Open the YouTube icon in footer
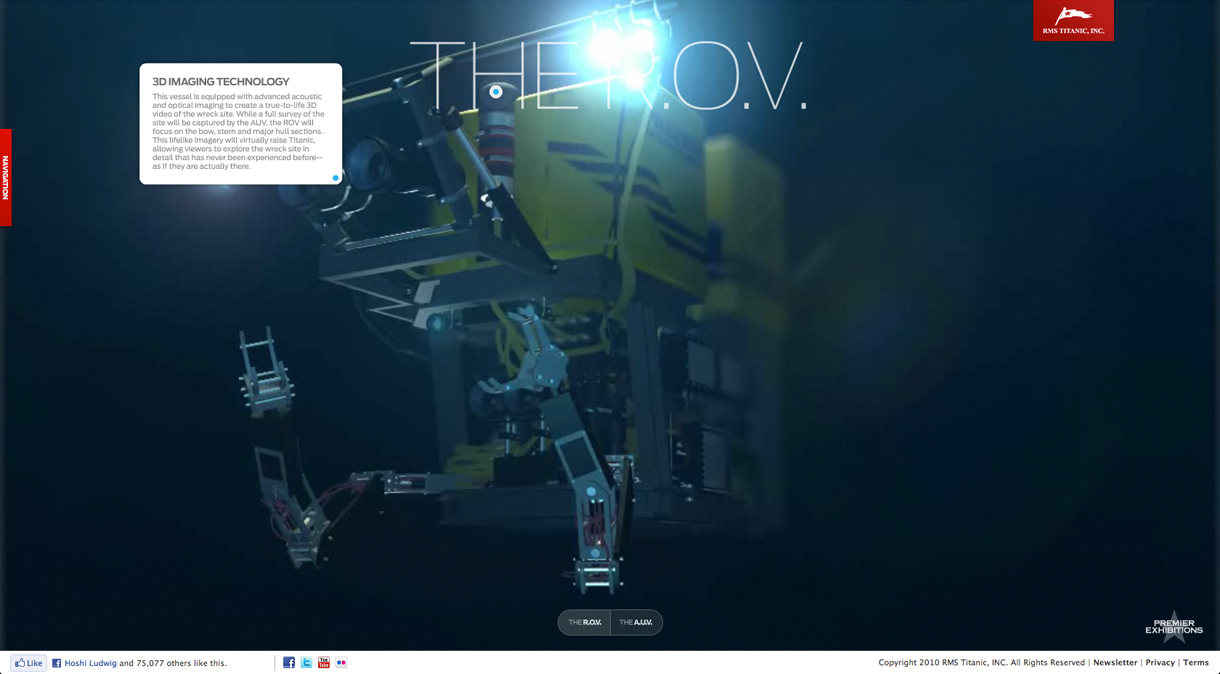1220x674 pixels. coord(323,662)
